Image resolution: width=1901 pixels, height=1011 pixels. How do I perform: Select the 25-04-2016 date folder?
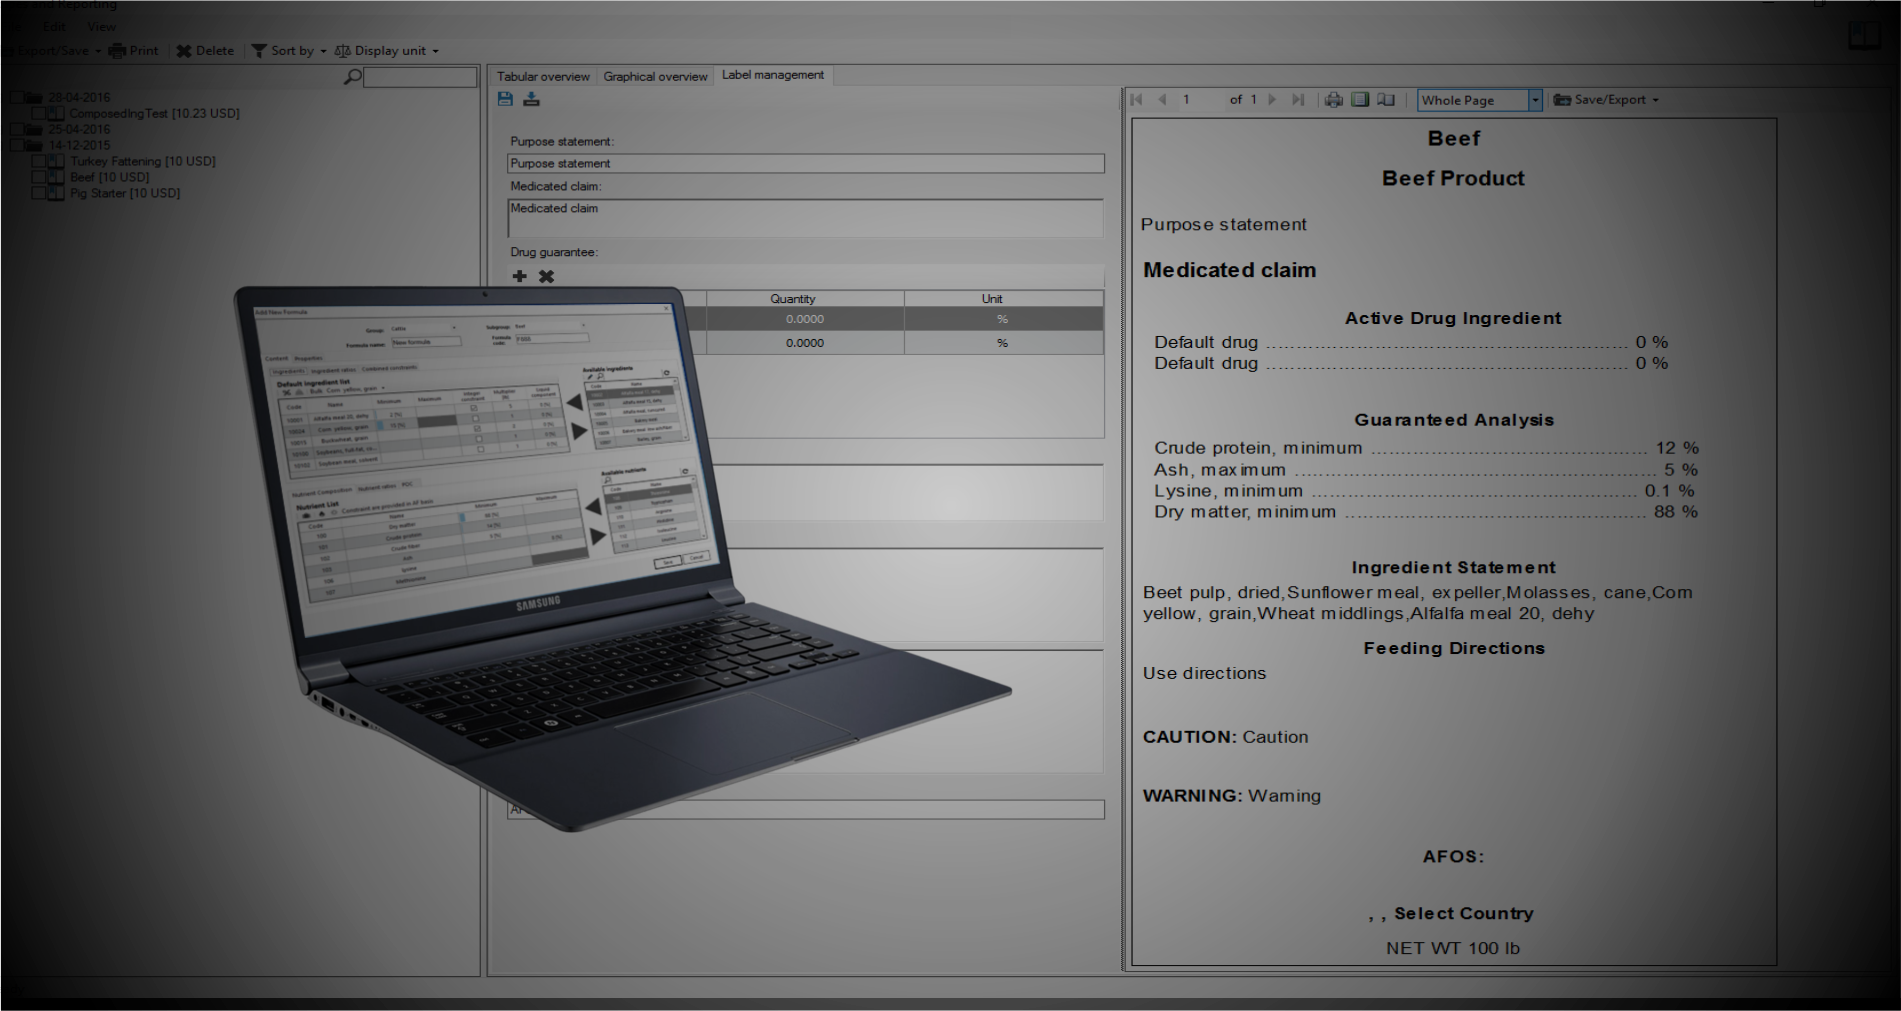[79, 130]
